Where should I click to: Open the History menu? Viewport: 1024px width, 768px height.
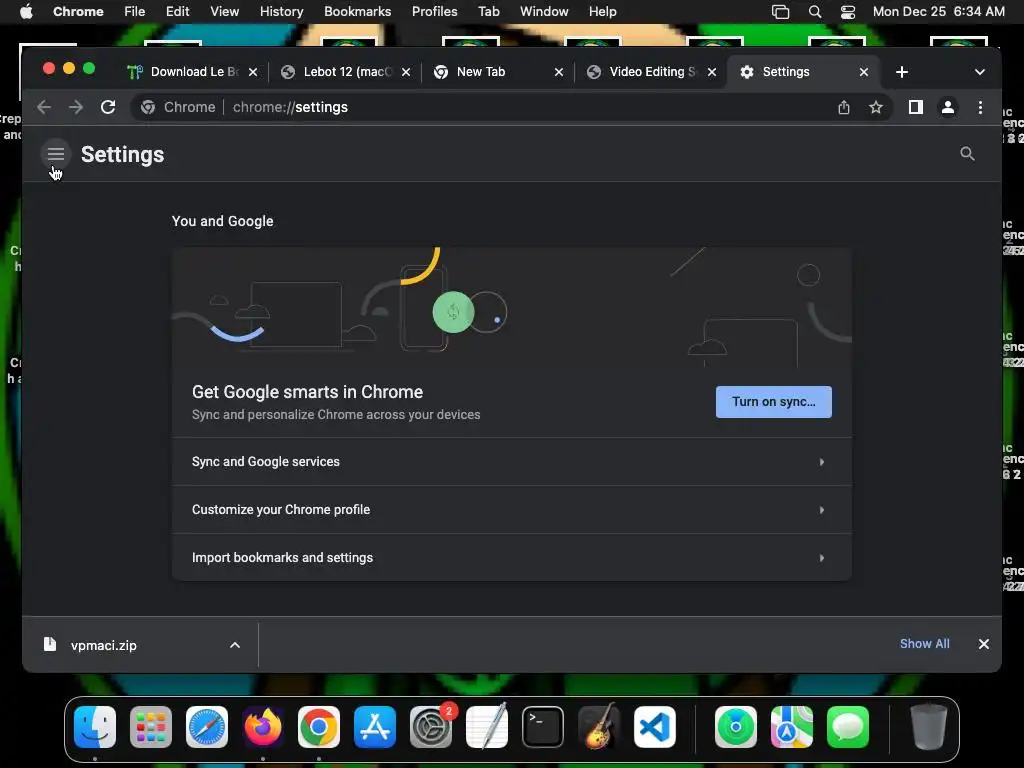281,12
